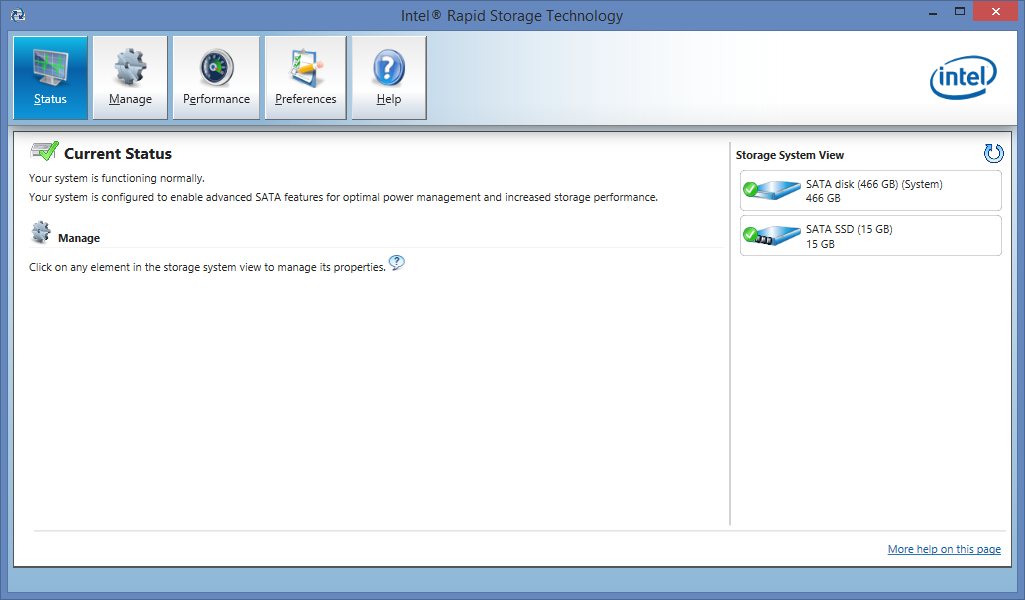Click the 'Your system is configured to enable advanced SATA' sentence

tap(343, 197)
